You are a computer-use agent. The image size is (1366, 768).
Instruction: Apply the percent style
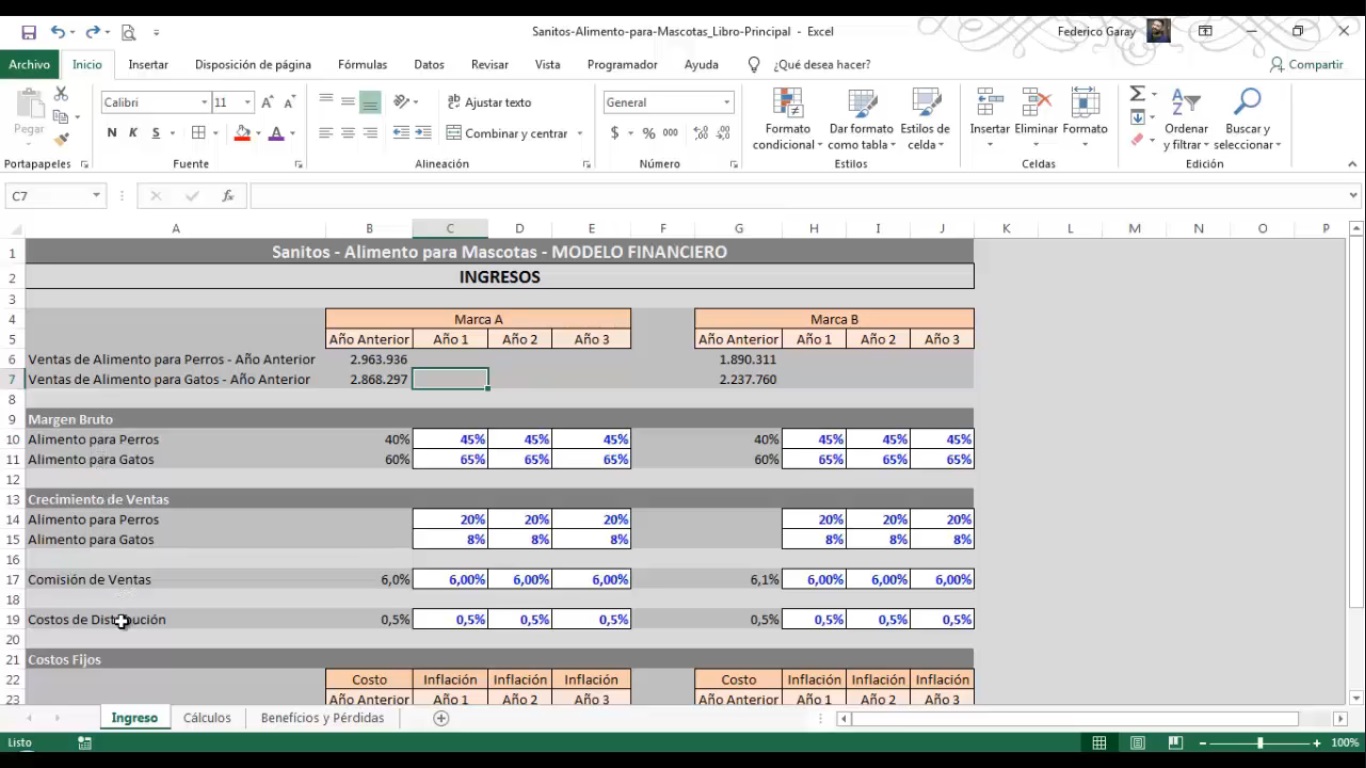pos(649,133)
